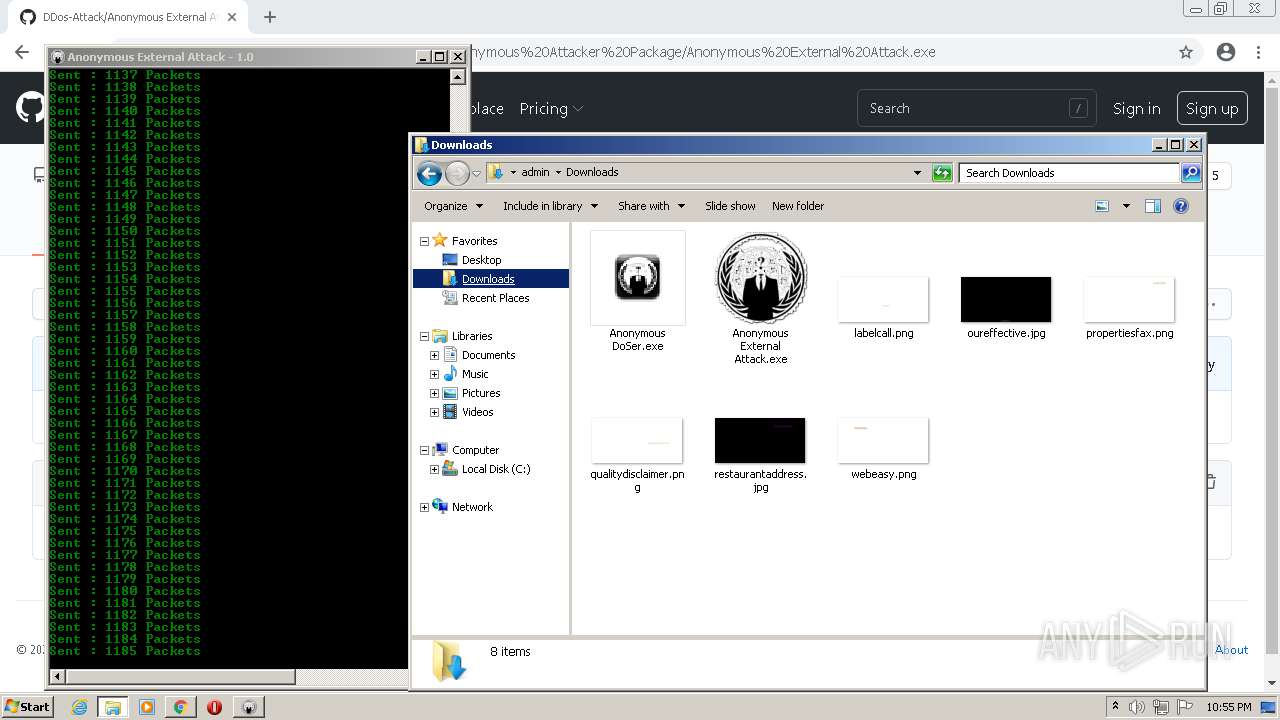1280x720 pixels.
Task: Select Desktop in Favorites
Action: pos(481,260)
